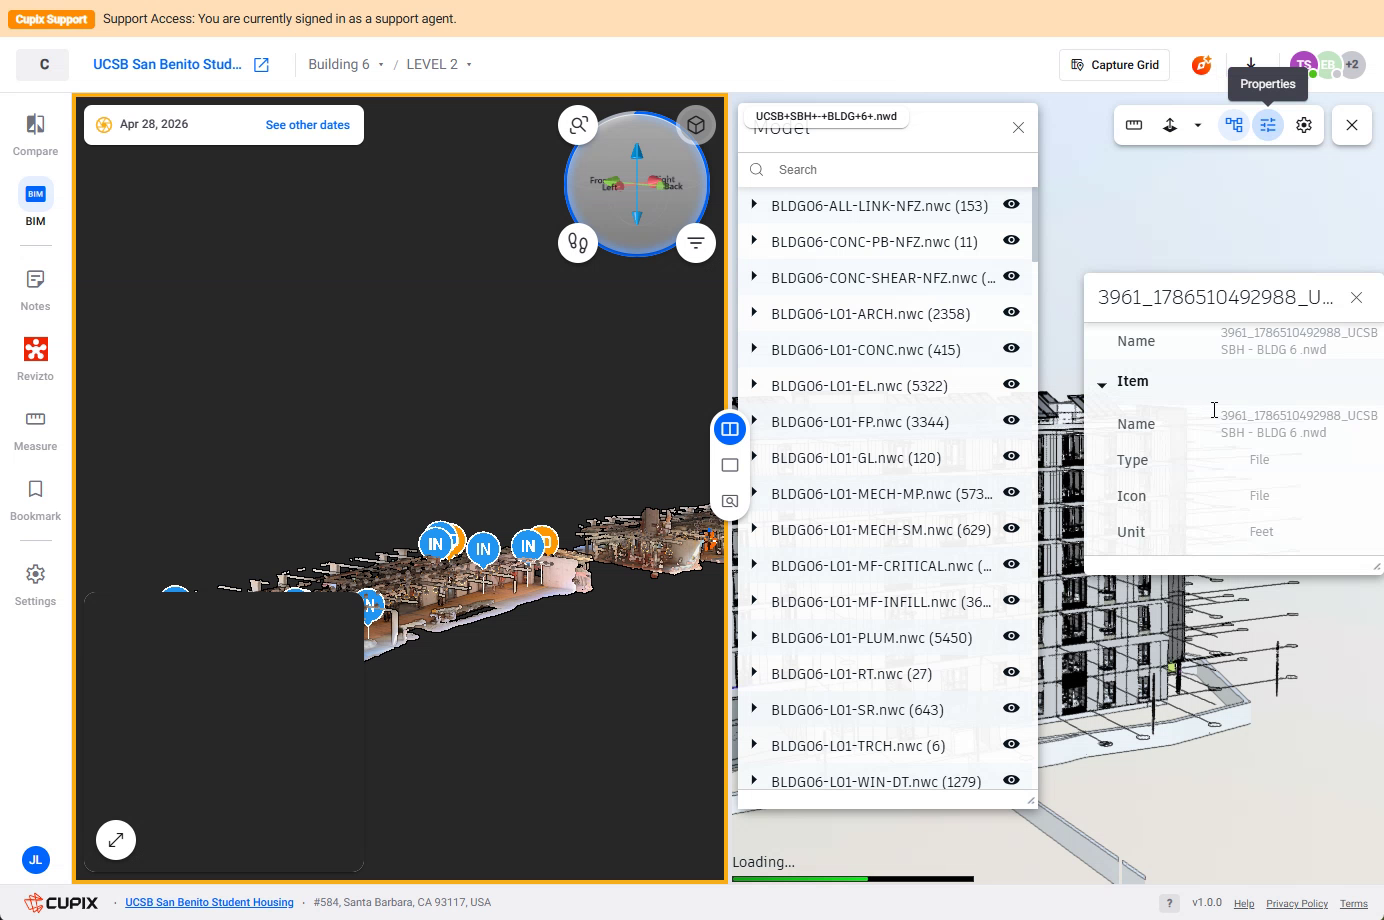Select BLDG06-L01-TRCH.nwc (6) row

click(888, 745)
